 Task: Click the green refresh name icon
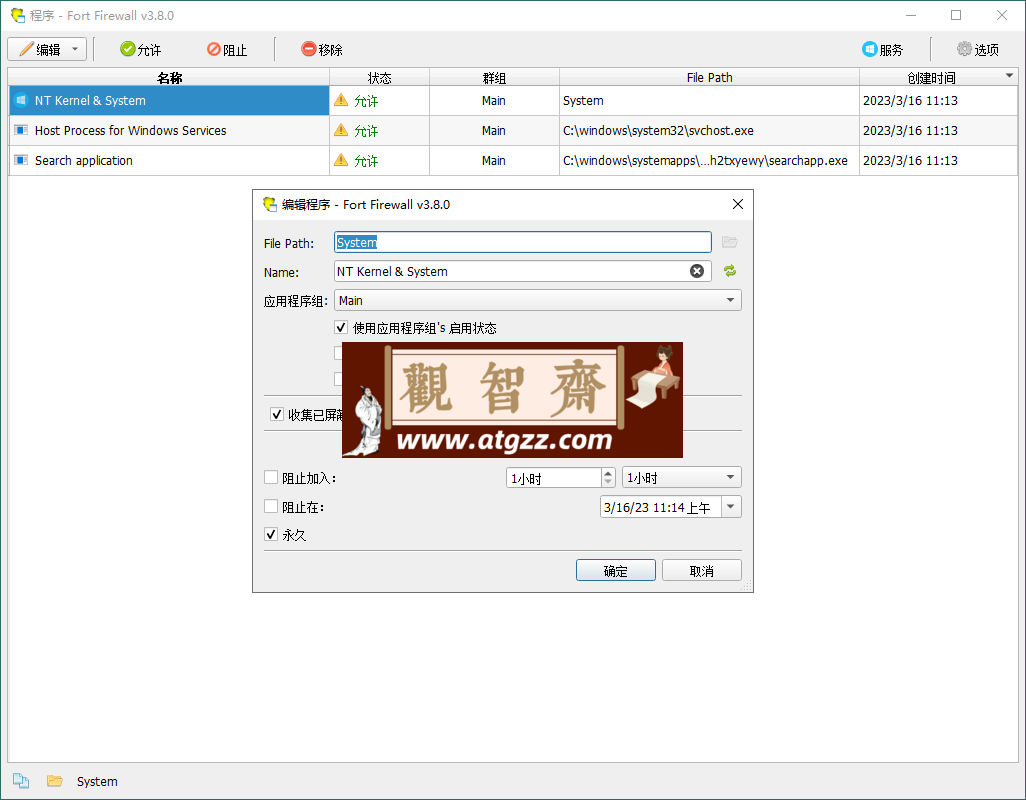click(x=730, y=271)
